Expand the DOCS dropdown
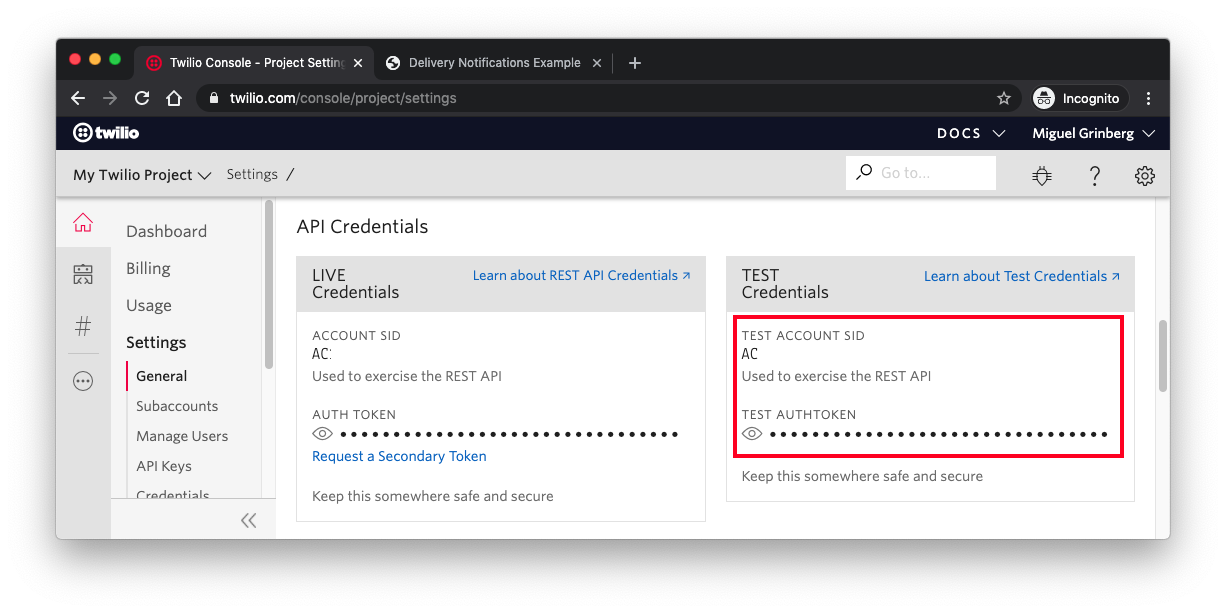Screen dimensions: 1226x613 [971, 133]
